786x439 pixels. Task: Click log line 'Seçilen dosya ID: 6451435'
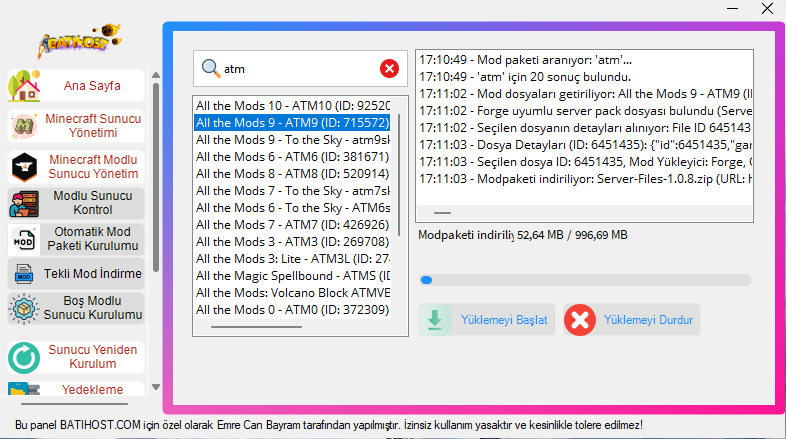pyautogui.click(x=585, y=162)
